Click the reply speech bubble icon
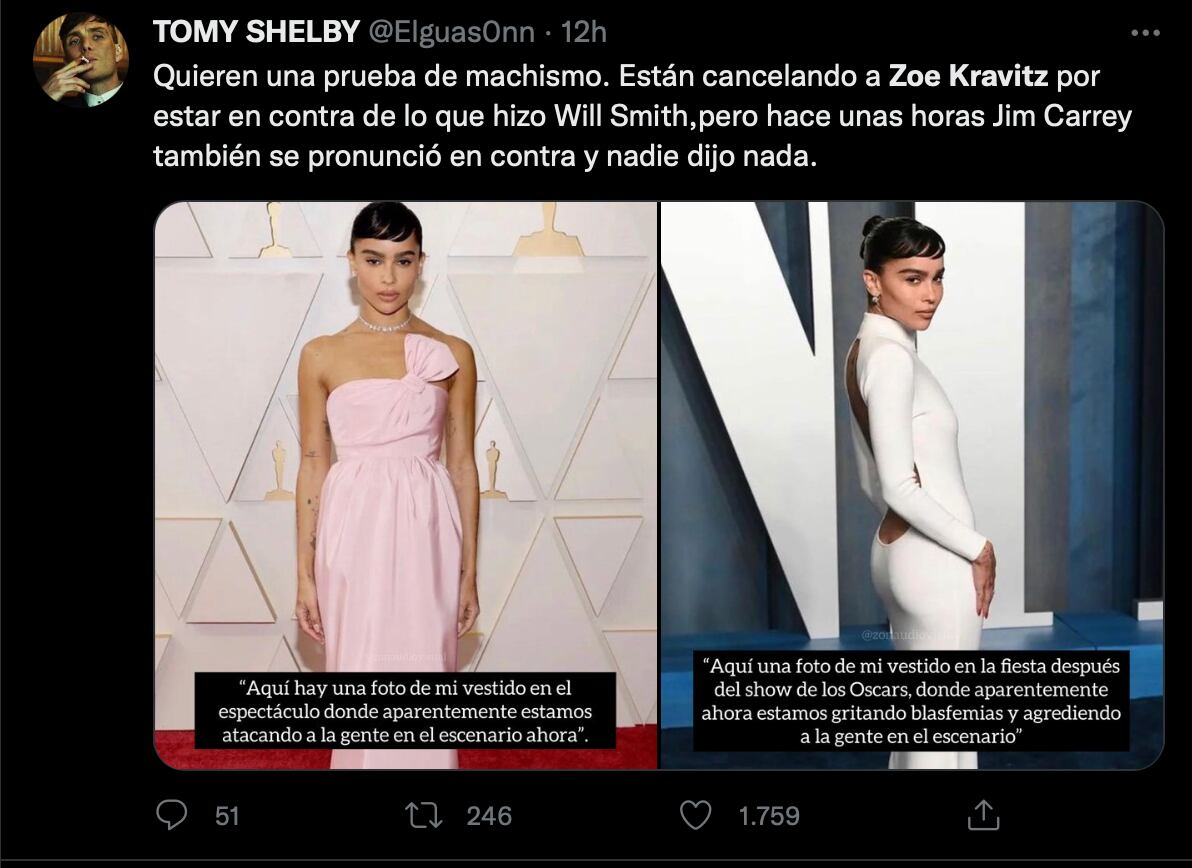Image resolution: width=1192 pixels, height=868 pixels. pyautogui.click(x=171, y=815)
